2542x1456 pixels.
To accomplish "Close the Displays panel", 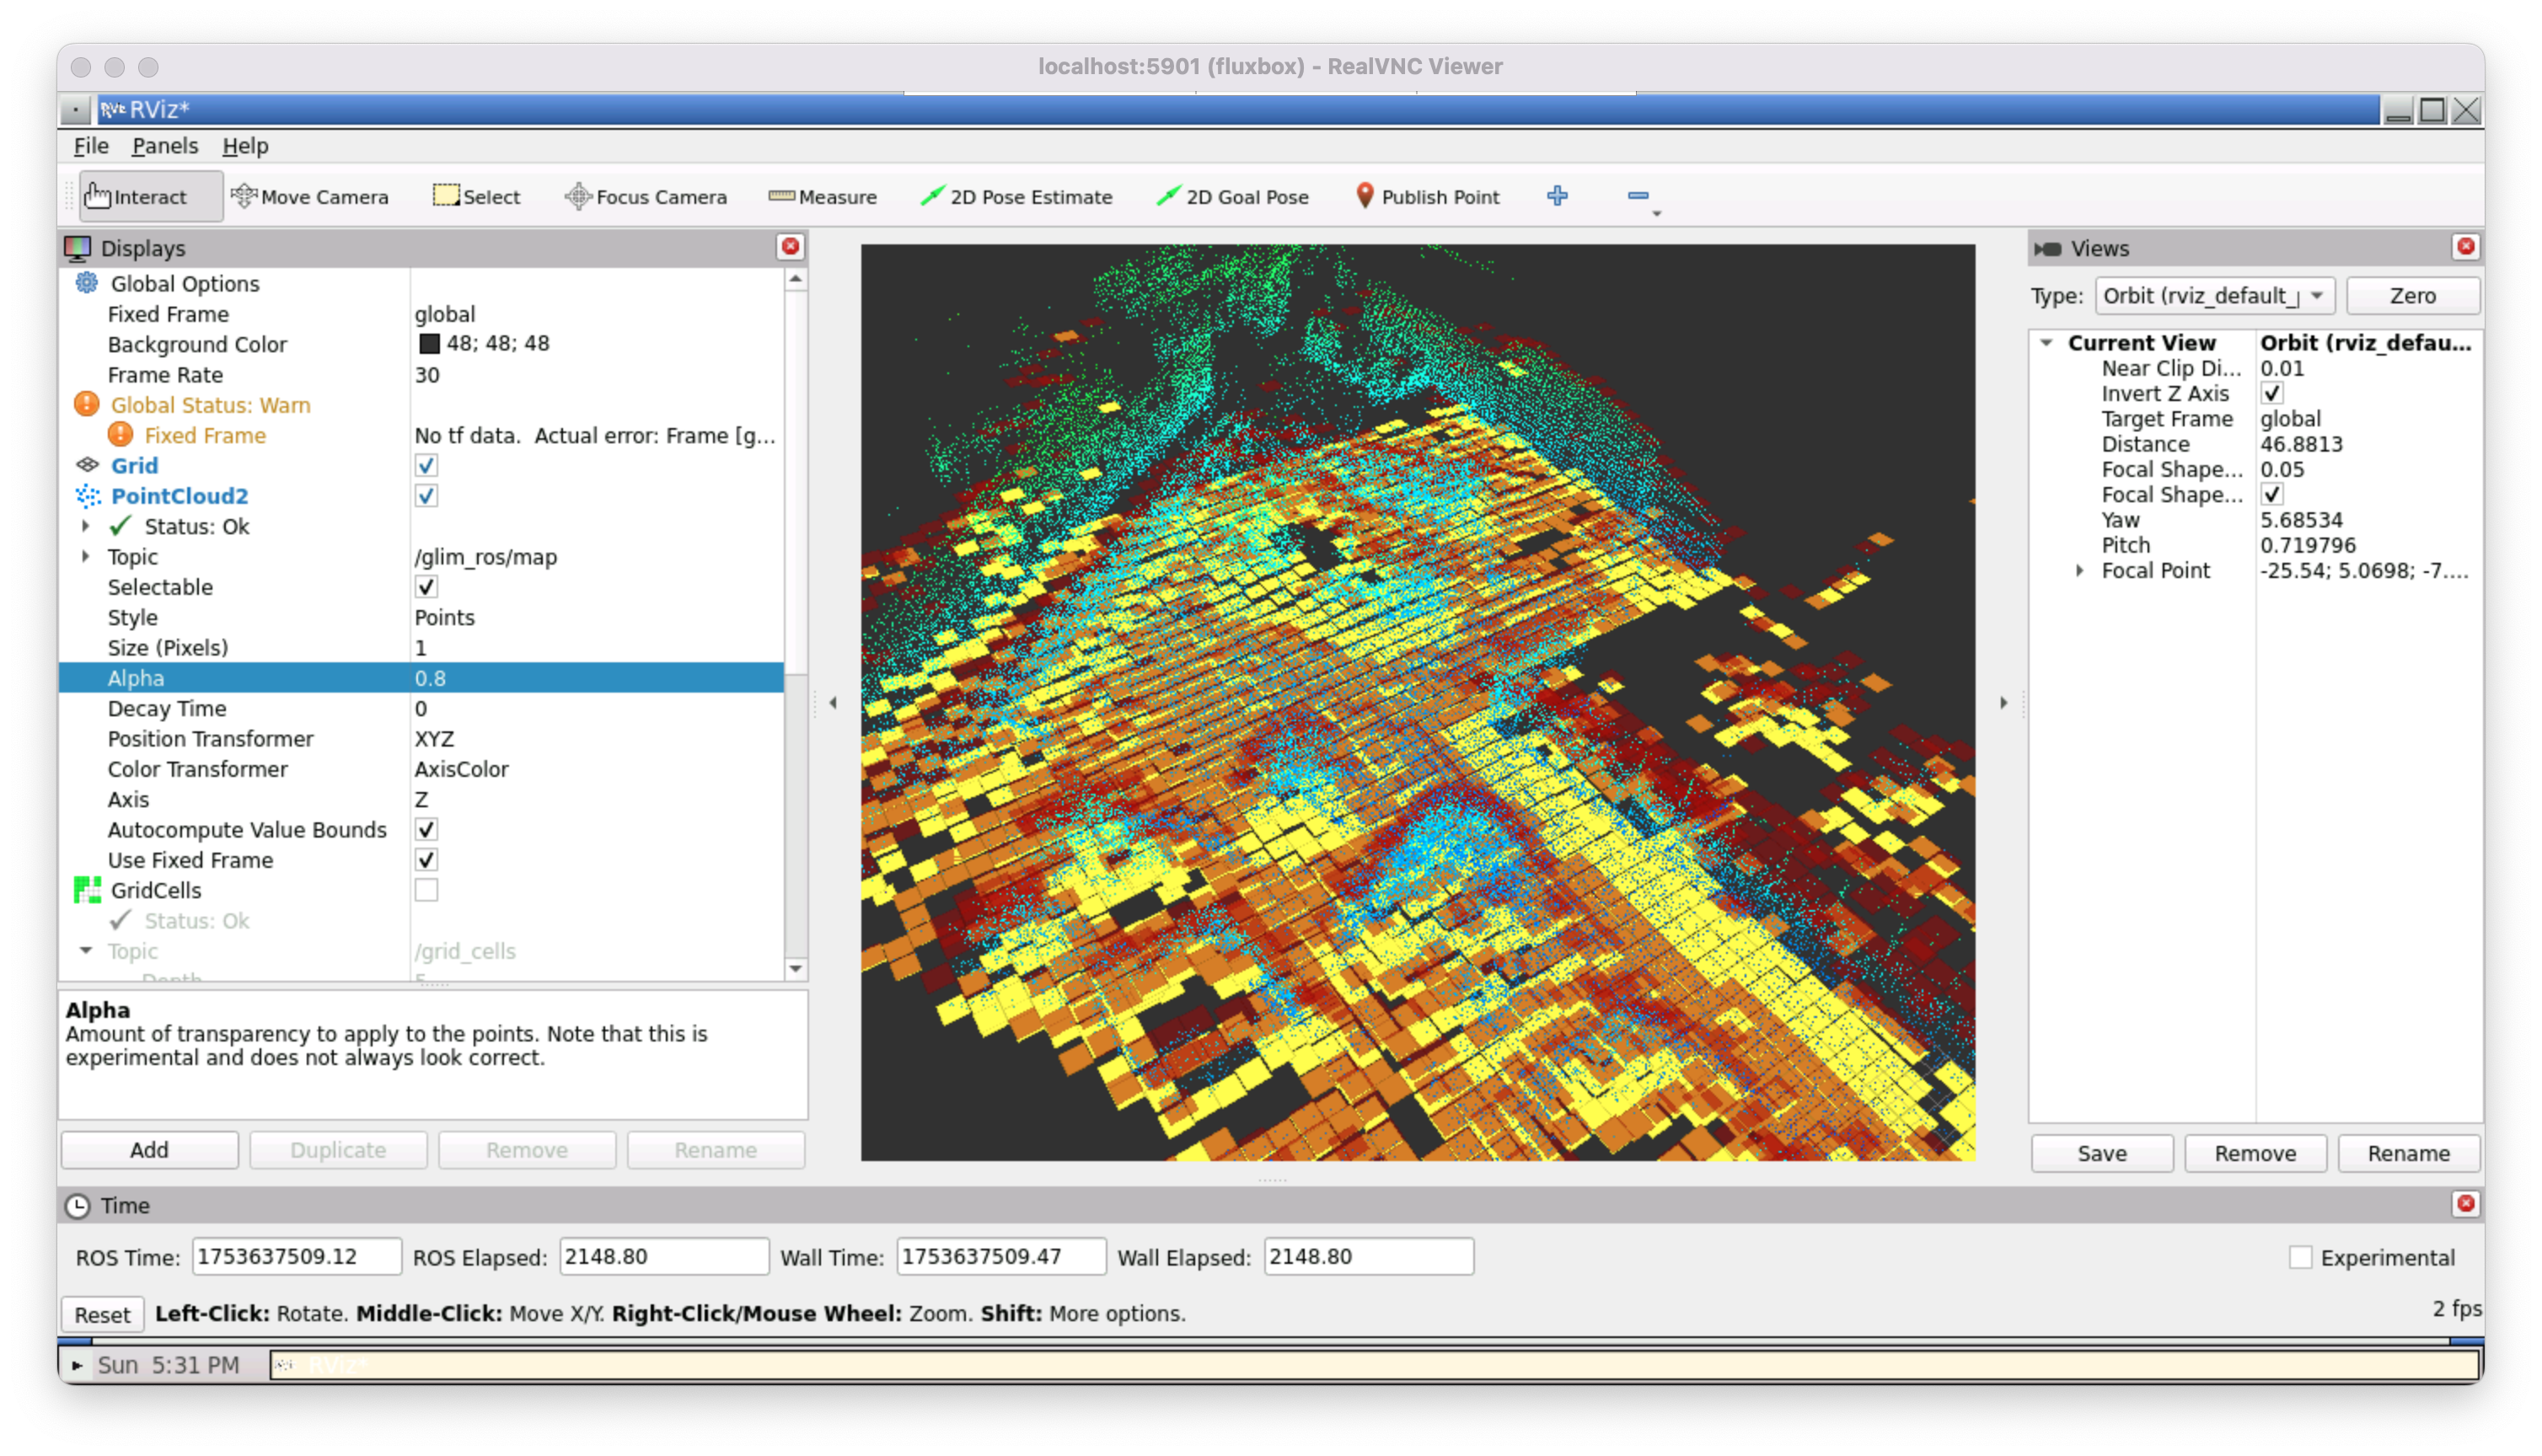I will (x=790, y=247).
